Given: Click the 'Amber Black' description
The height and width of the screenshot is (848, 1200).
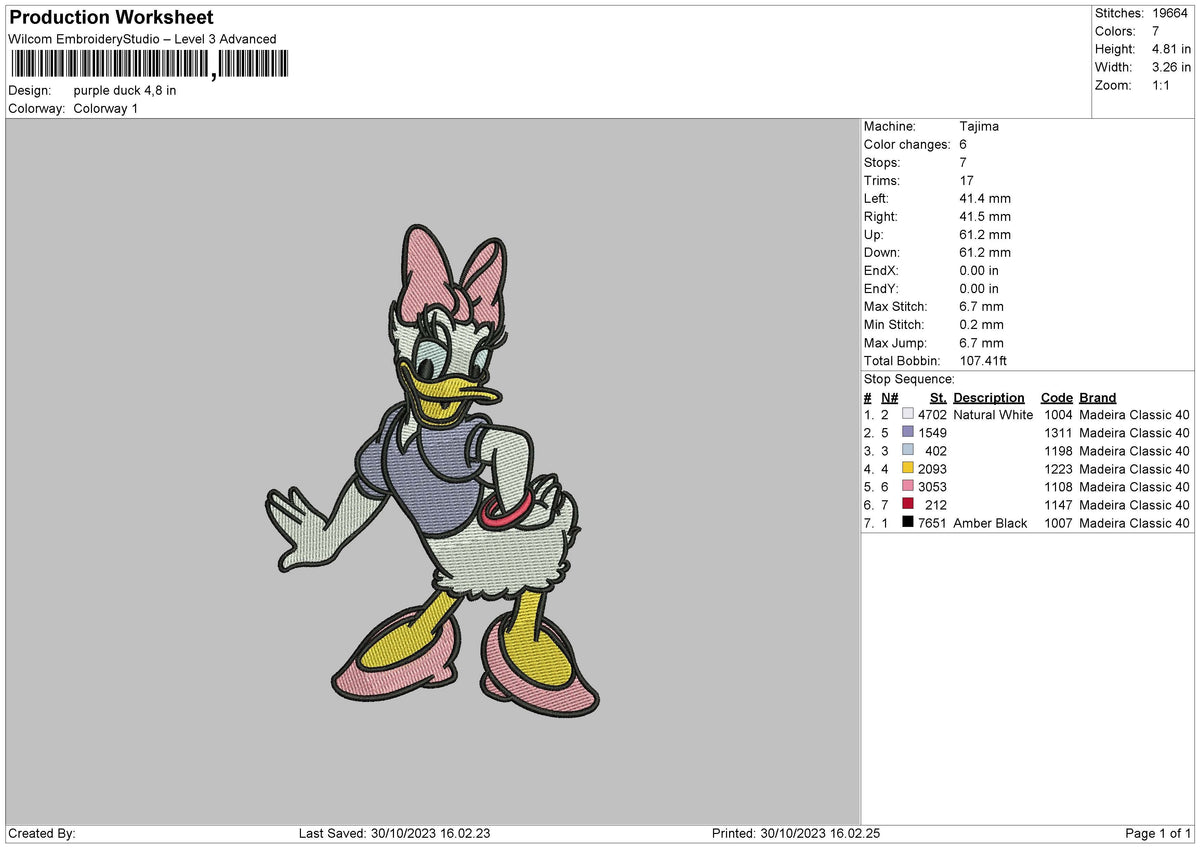Looking at the screenshot, I should point(990,522).
